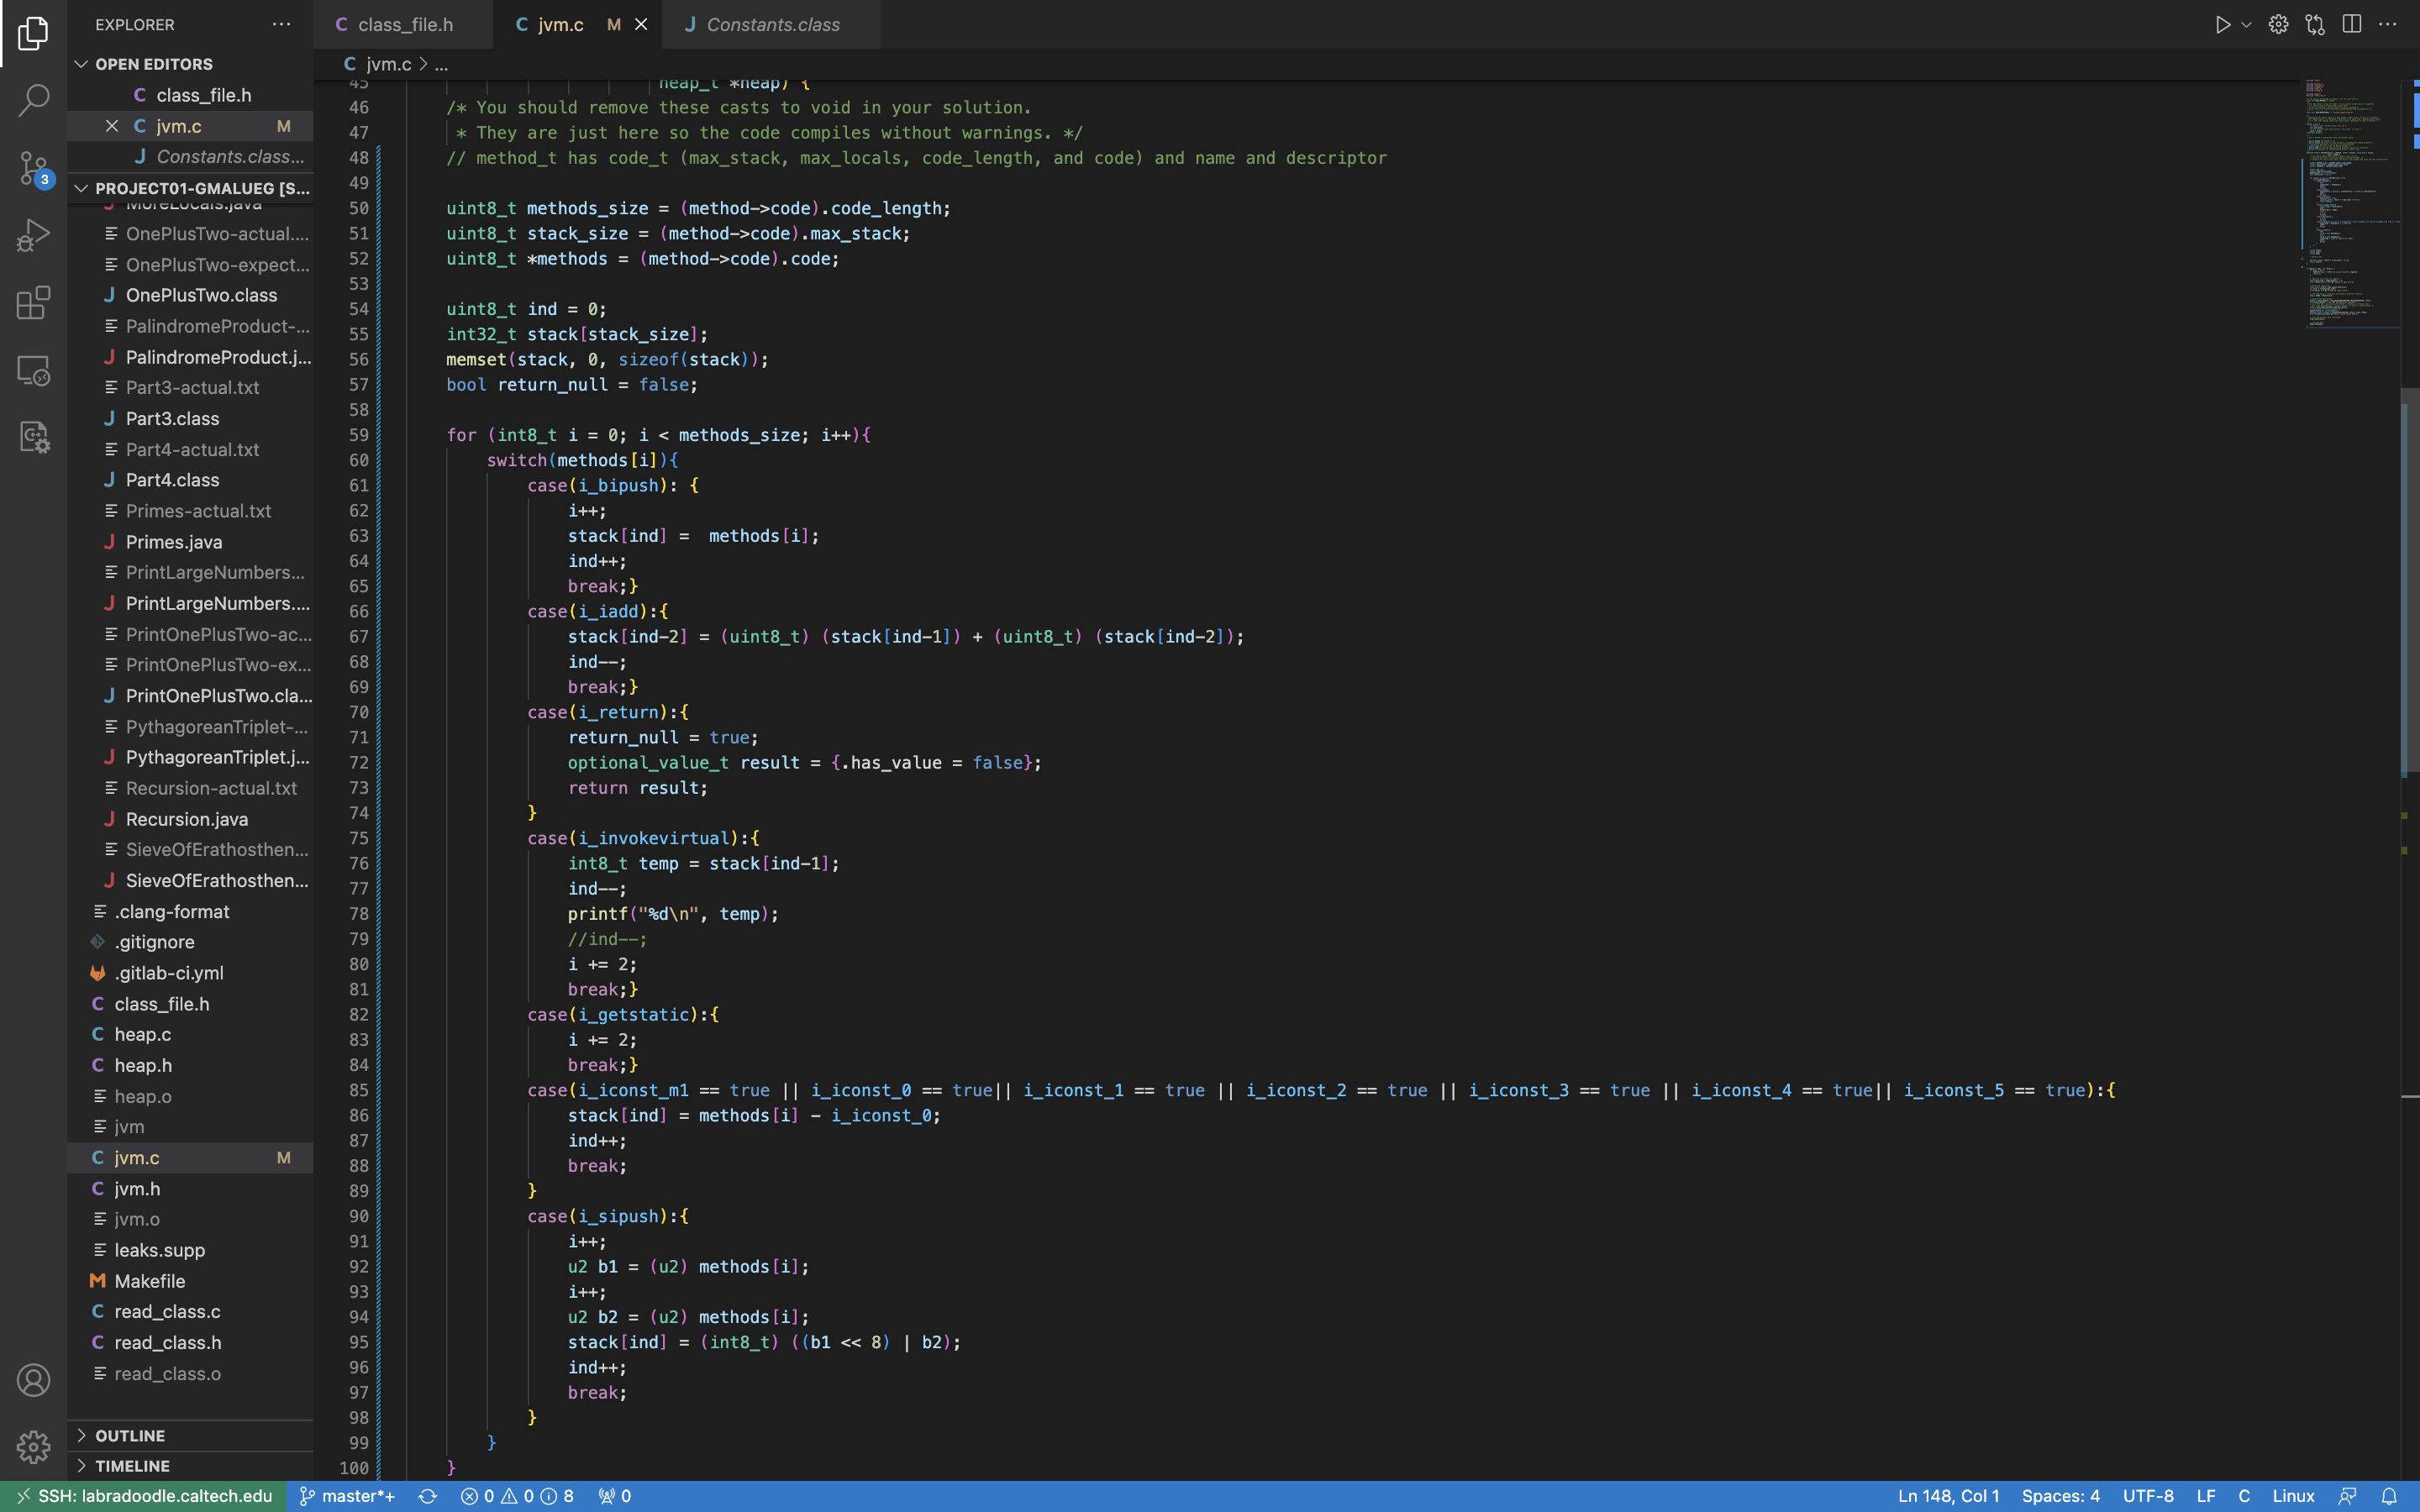The width and height of the screenshot is (2420, 1512).
Task: Open Remote Explorer view
Action: (33, 370)
